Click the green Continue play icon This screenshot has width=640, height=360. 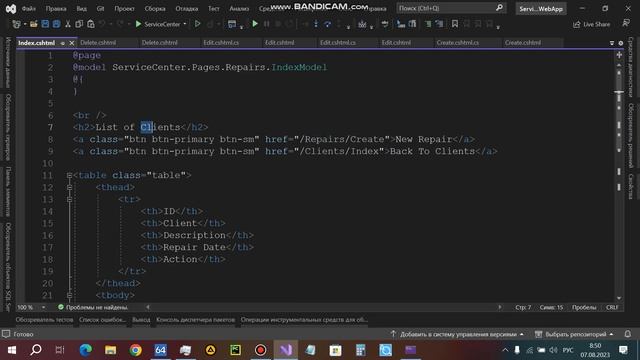click(x=255, y=24)
